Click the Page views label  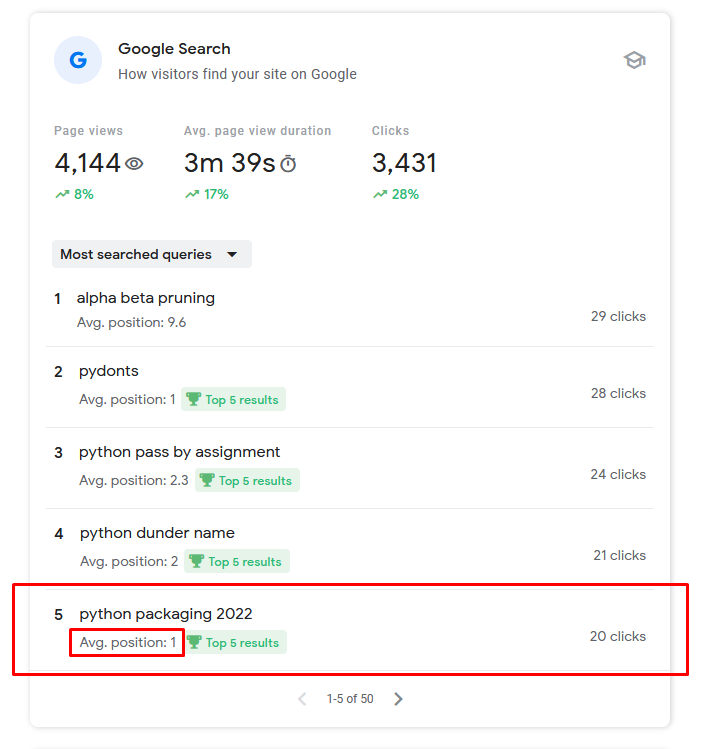pyautogui.click(x=88, y=131)
